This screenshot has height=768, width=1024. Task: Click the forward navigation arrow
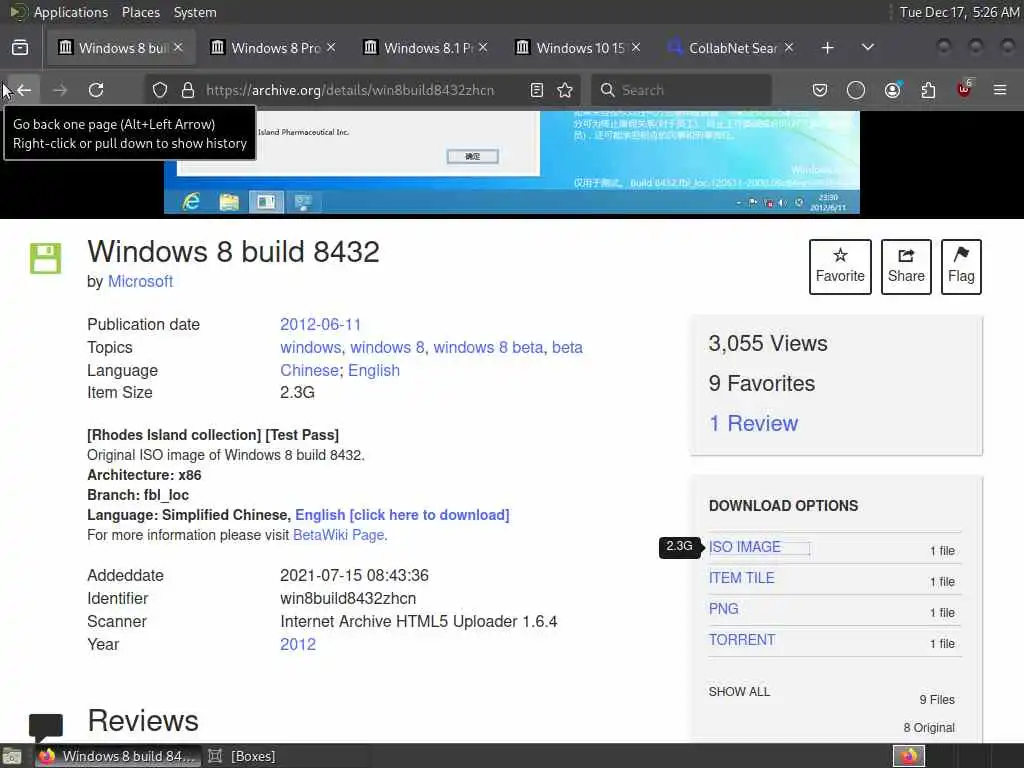tap(60, 90)
